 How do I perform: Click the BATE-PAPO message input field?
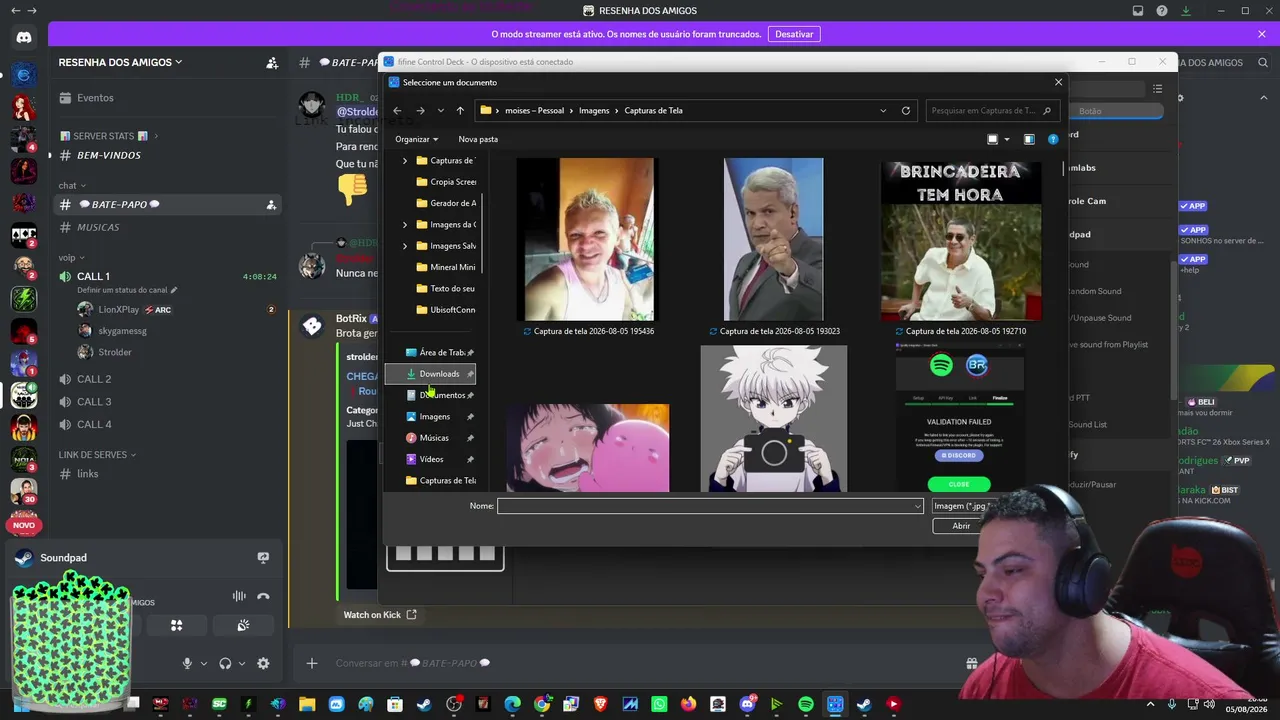[640, 663]
